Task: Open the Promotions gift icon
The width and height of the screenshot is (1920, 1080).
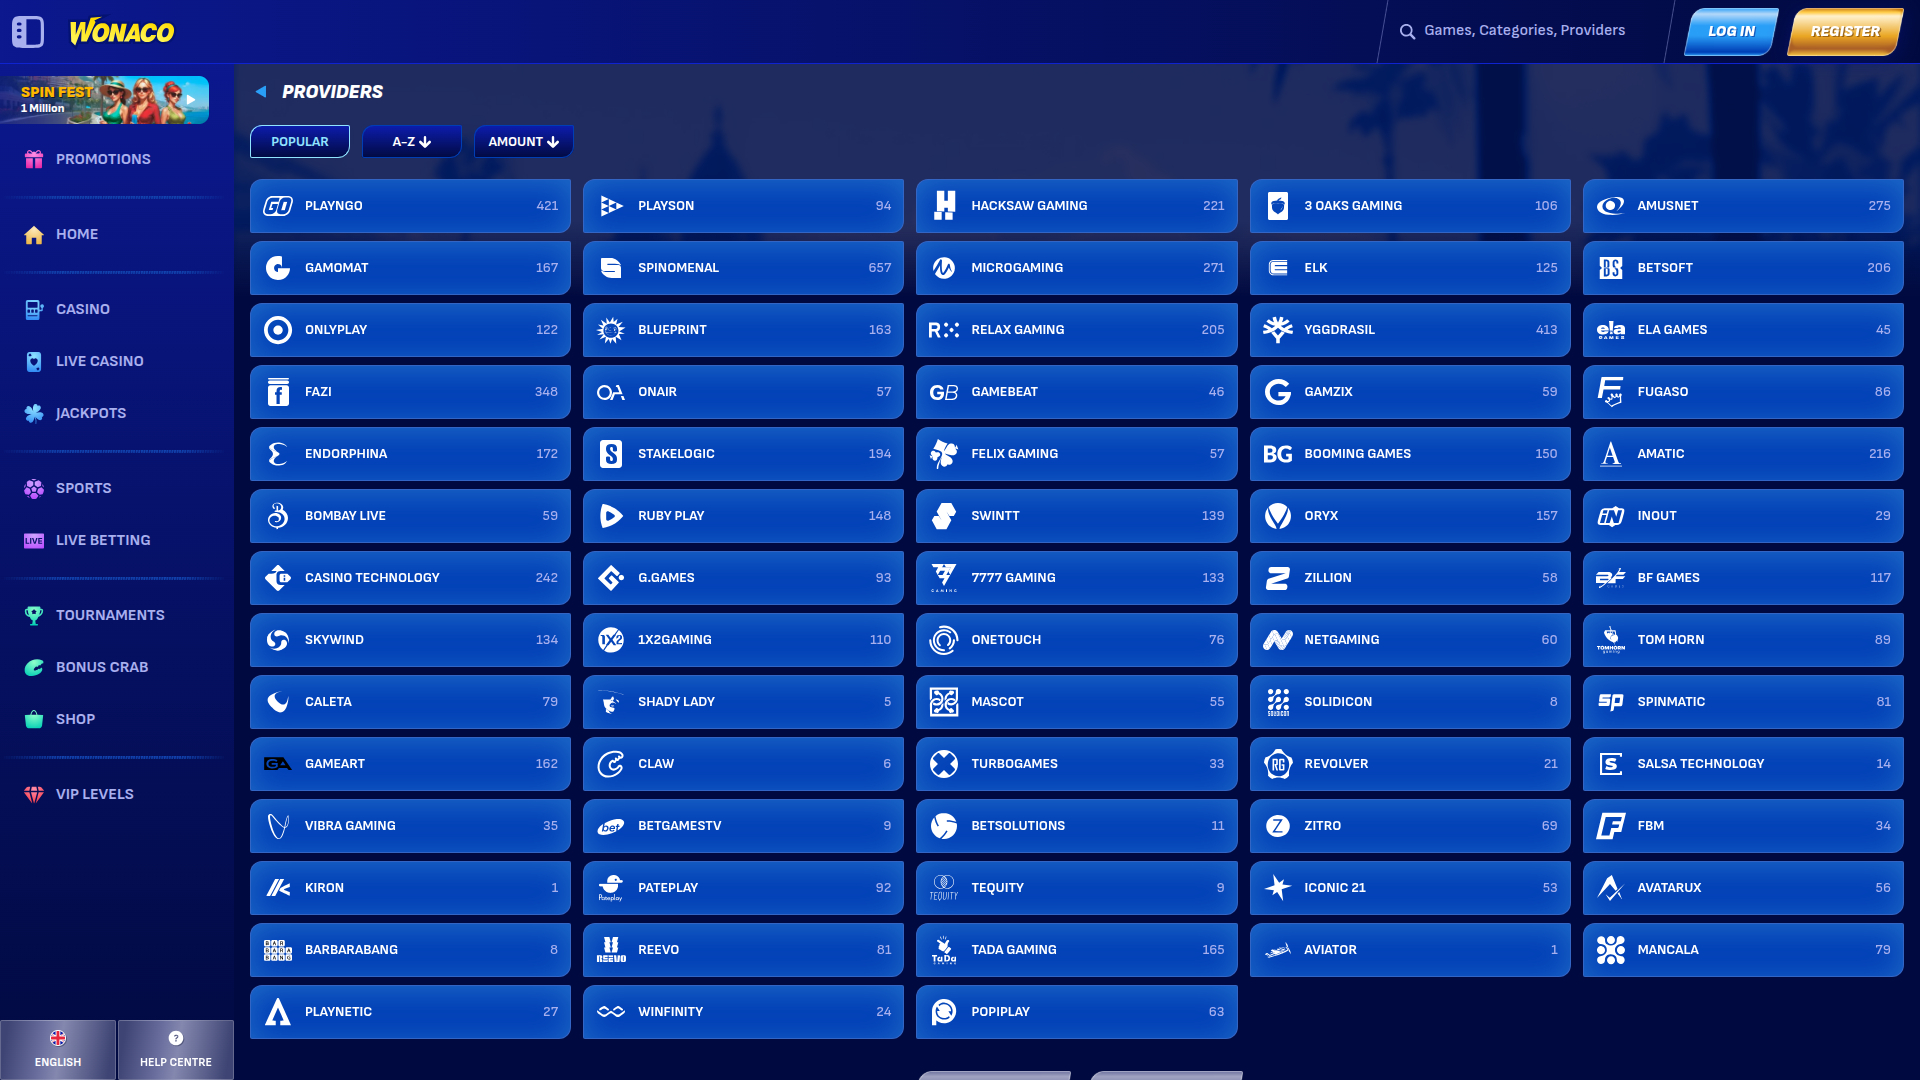Action: click(34, 159)
